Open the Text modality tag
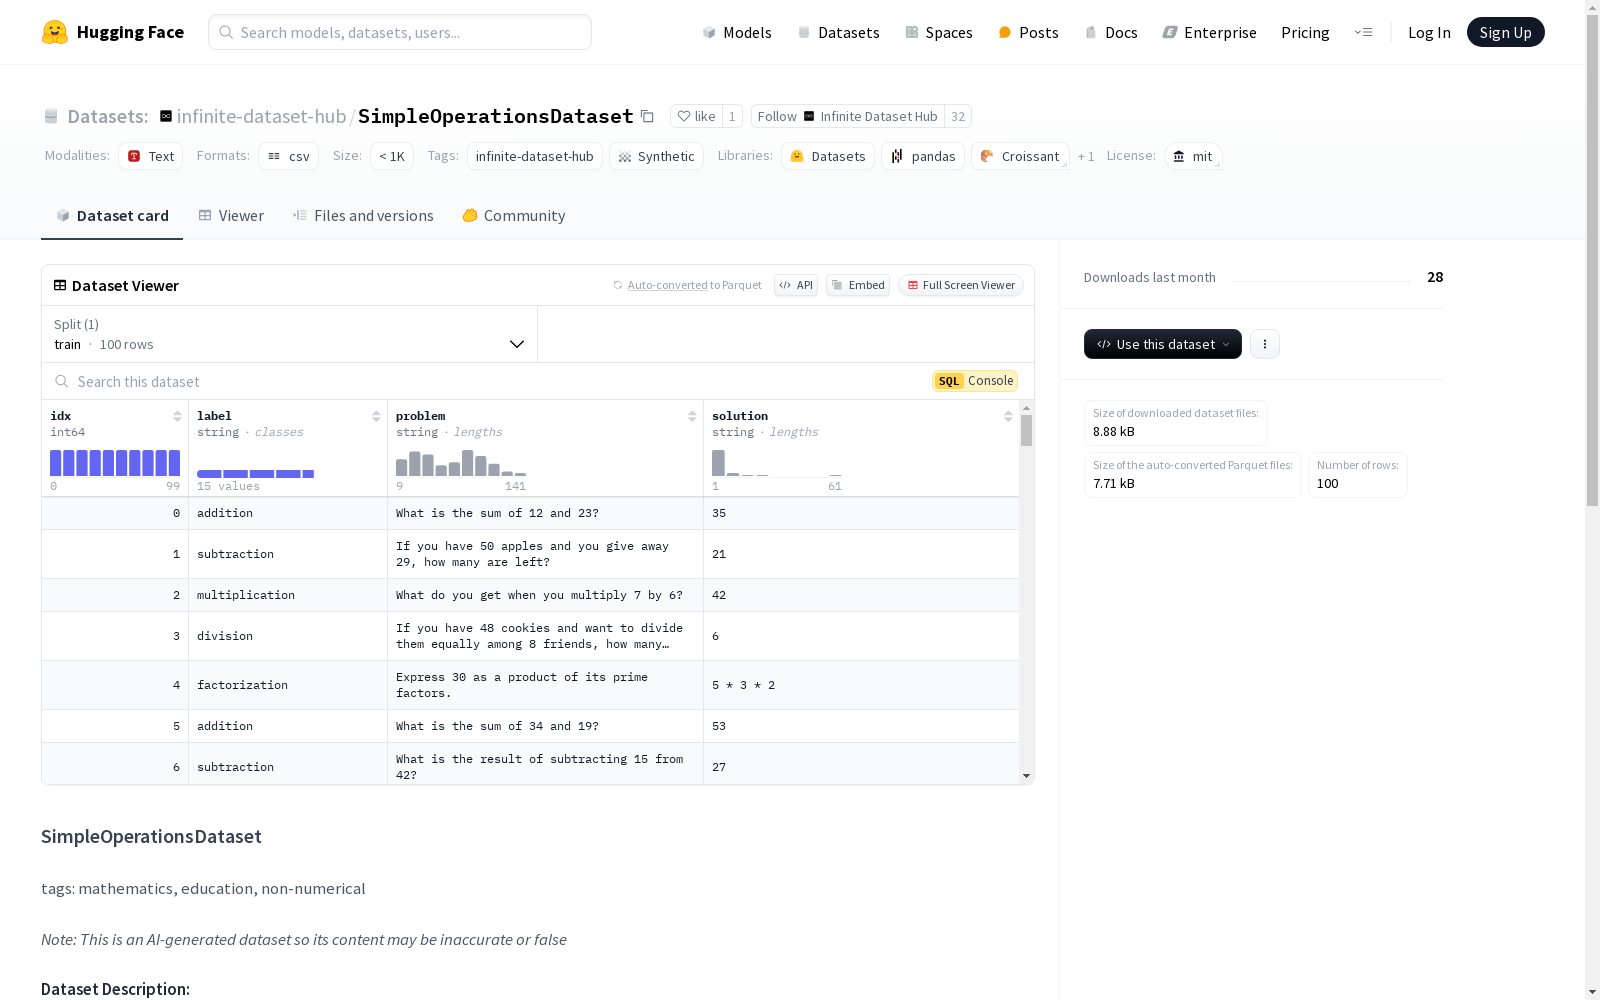 point(151,156)
